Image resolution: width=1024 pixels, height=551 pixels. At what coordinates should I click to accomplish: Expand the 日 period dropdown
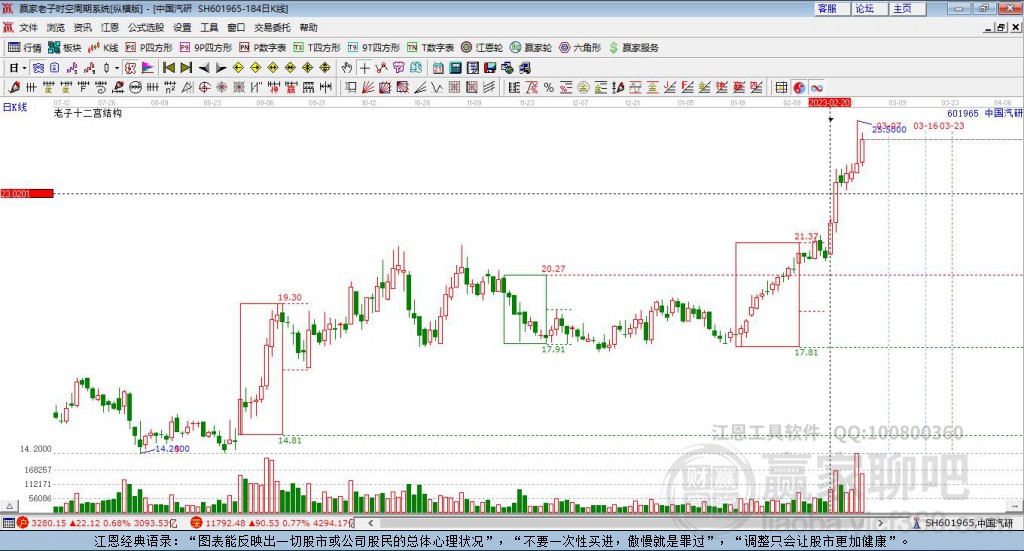tap(24, 68)
